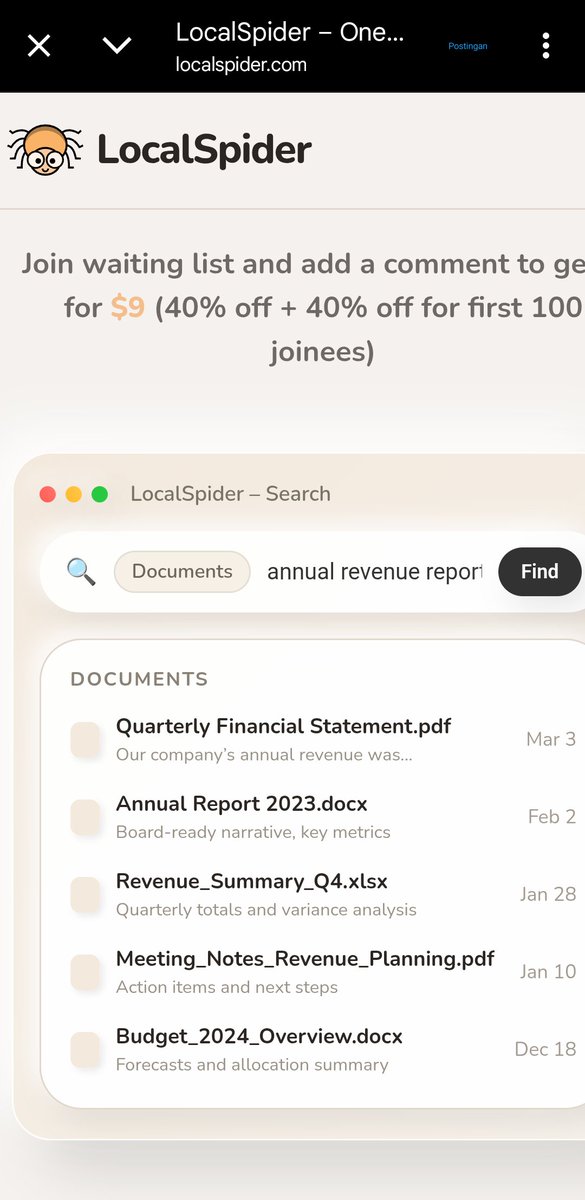Click the Feb 2 date

tap(552, 817)
